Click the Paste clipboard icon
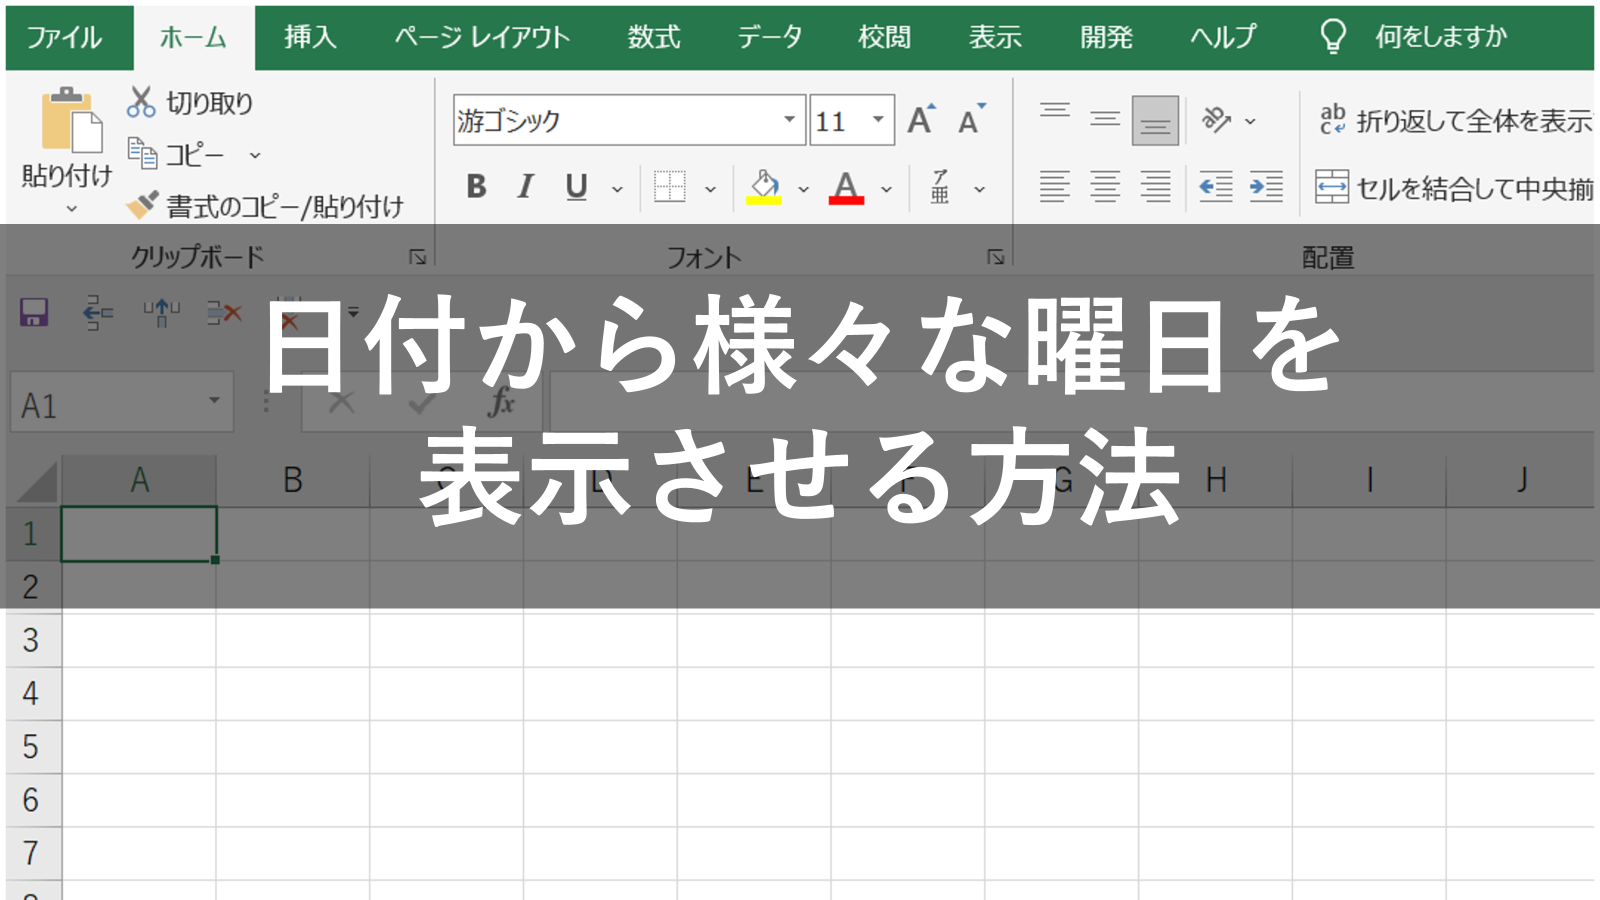 coord(71,122)
